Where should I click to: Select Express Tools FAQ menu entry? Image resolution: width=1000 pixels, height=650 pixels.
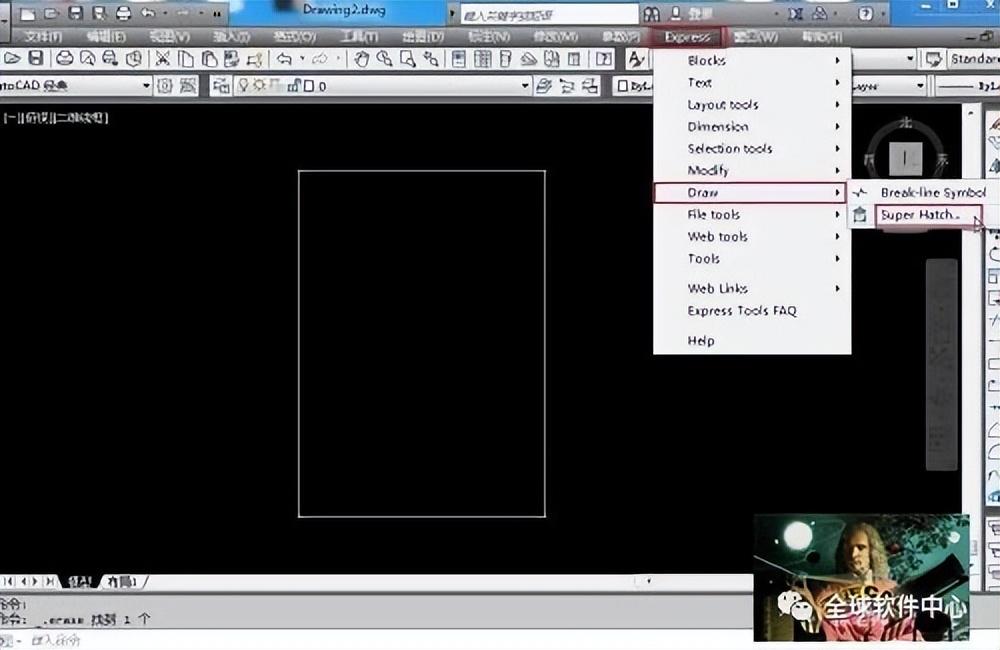pyautogui.click(x=752, y=311)
